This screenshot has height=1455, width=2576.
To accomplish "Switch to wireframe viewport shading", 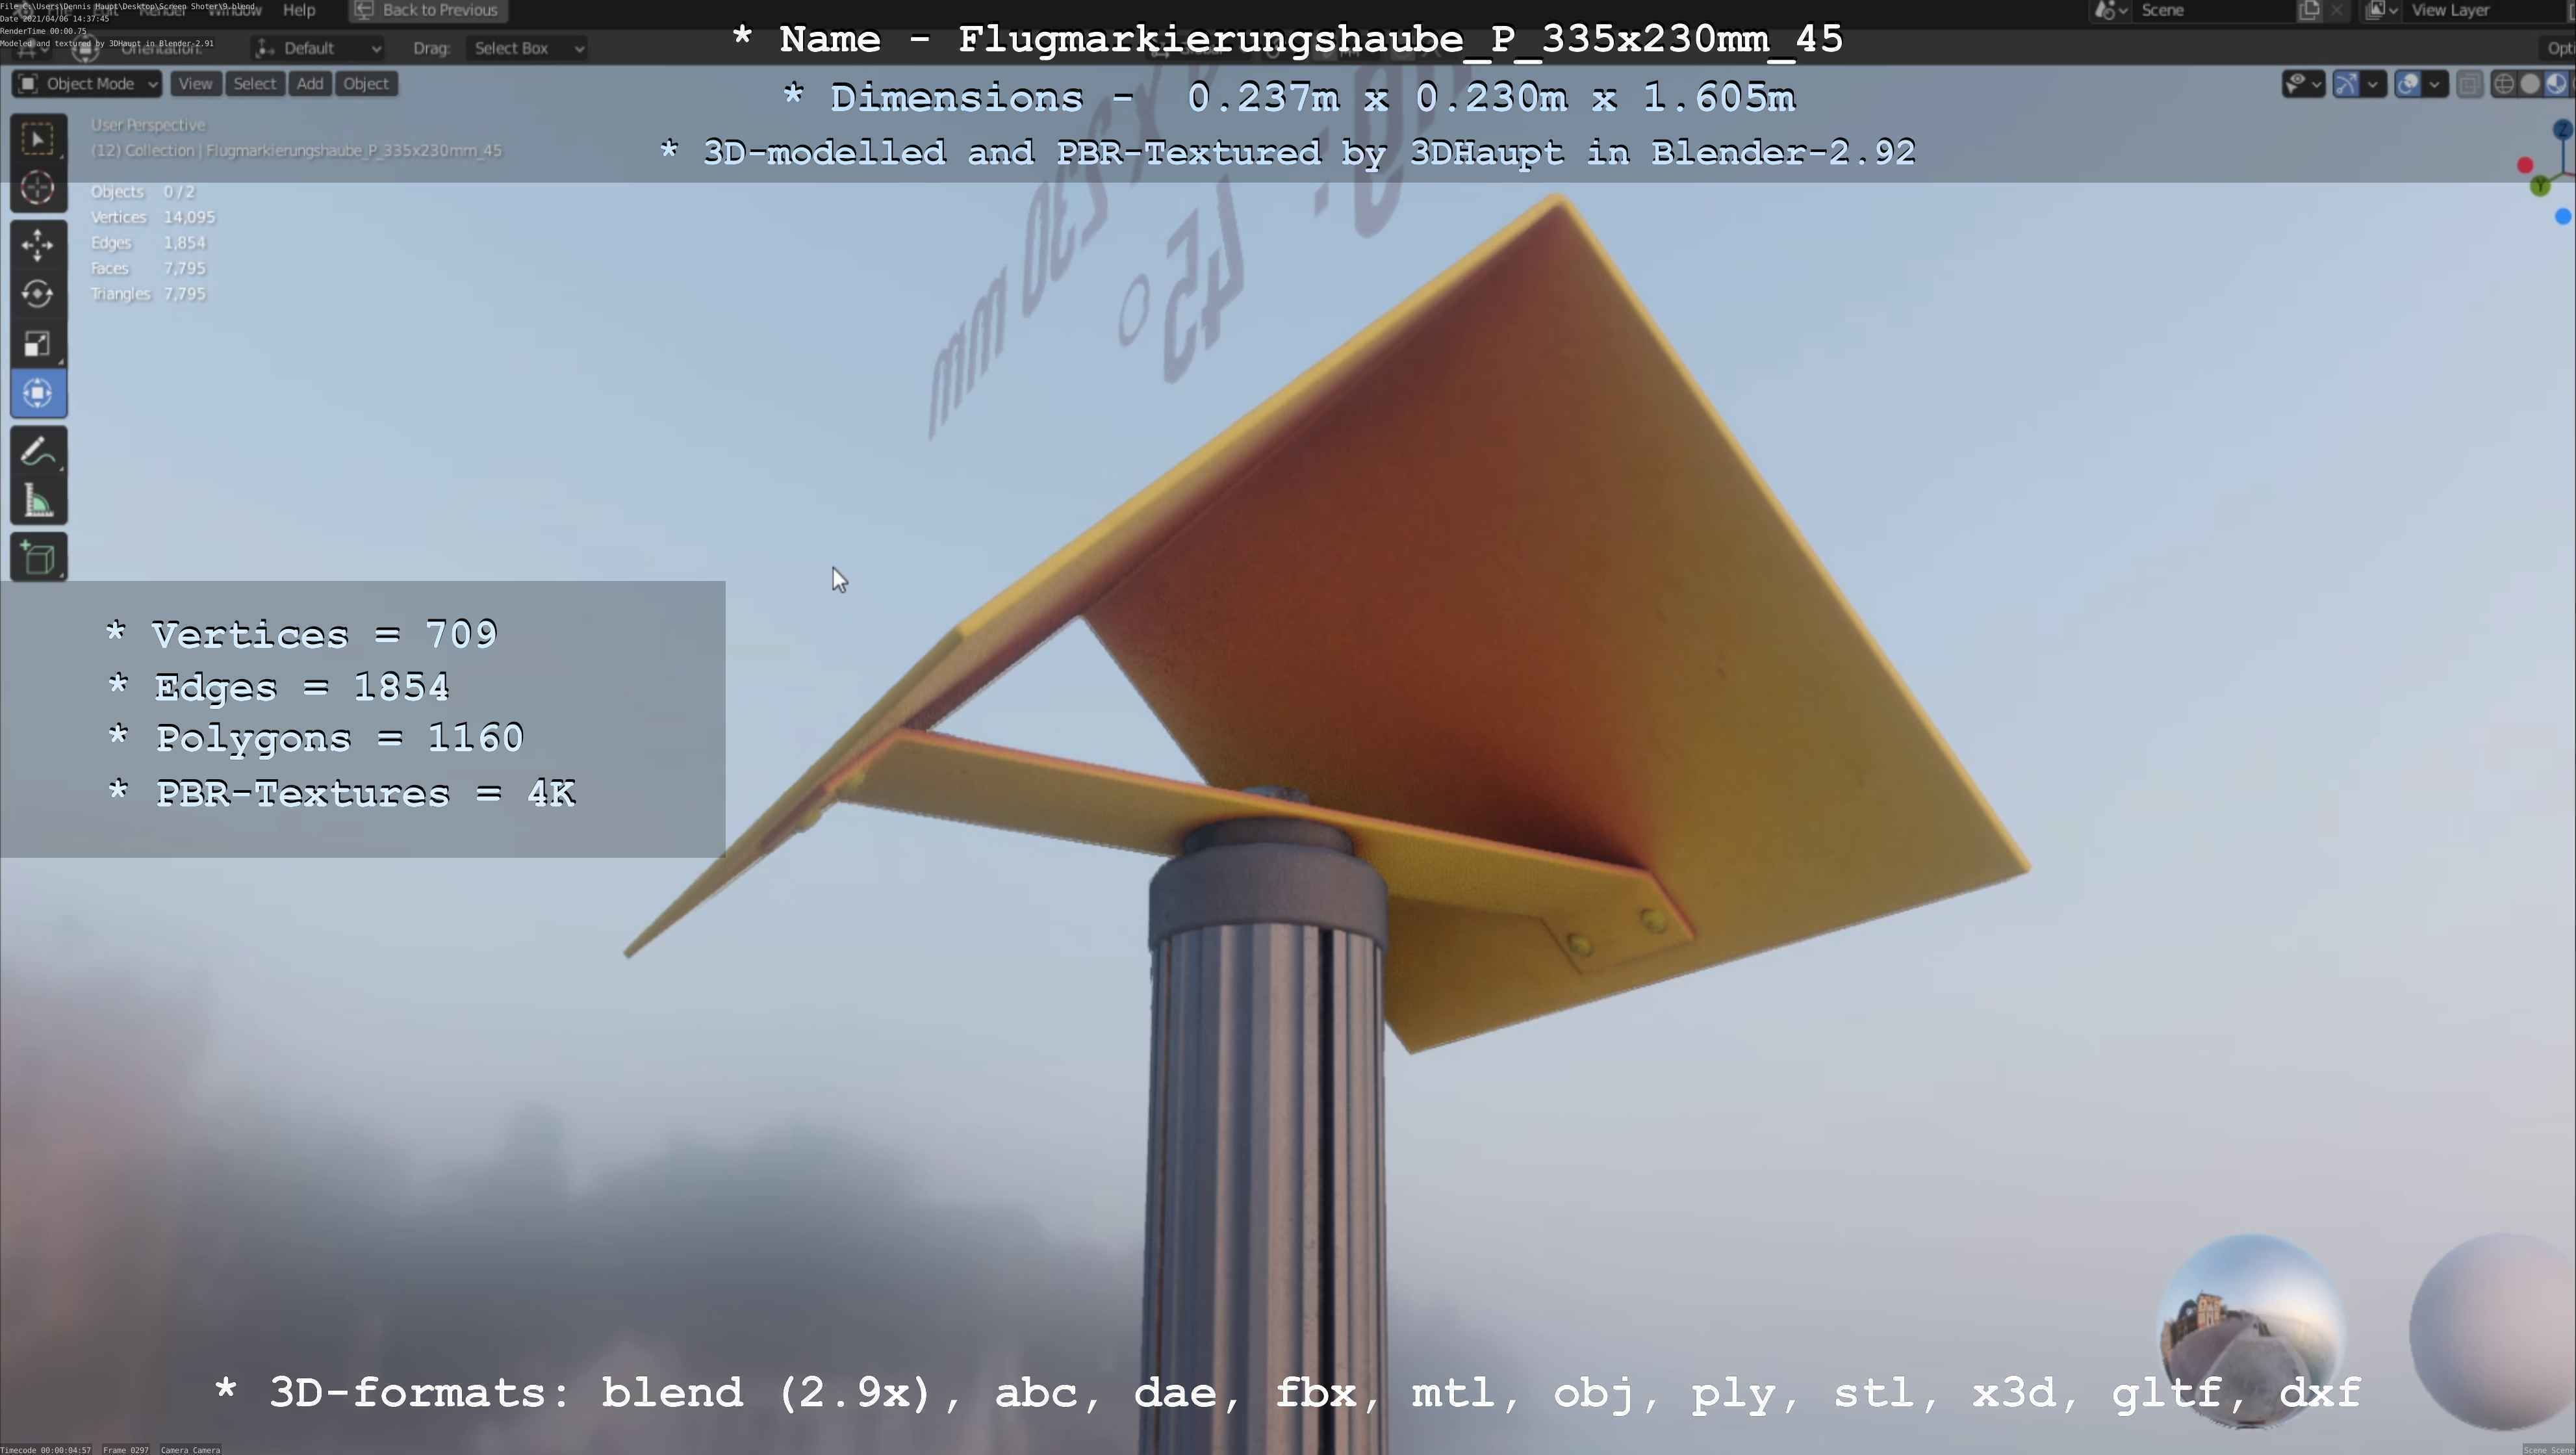I will pyautogui.click(x=2504, y=84).
